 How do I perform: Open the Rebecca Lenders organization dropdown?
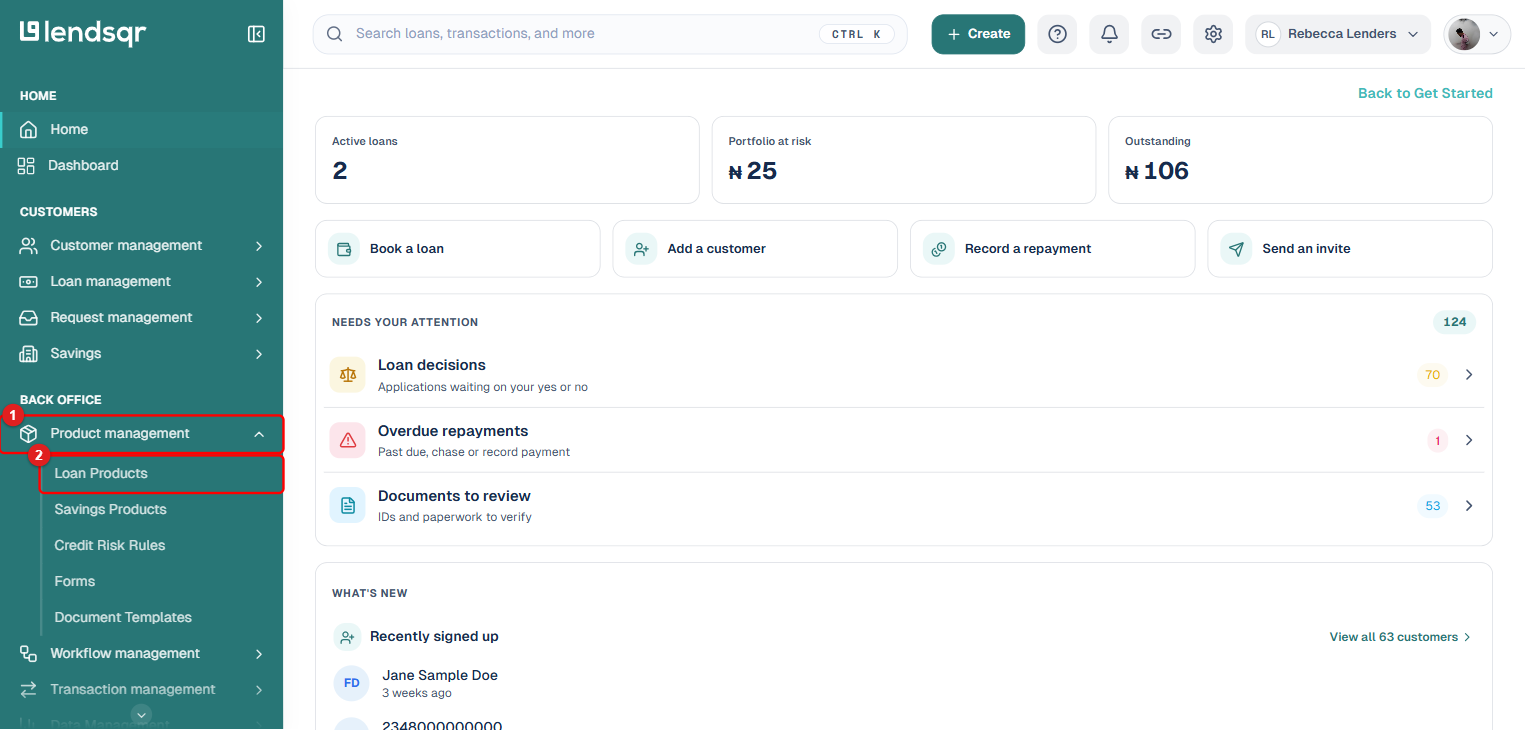click(x=1338, y=34)
